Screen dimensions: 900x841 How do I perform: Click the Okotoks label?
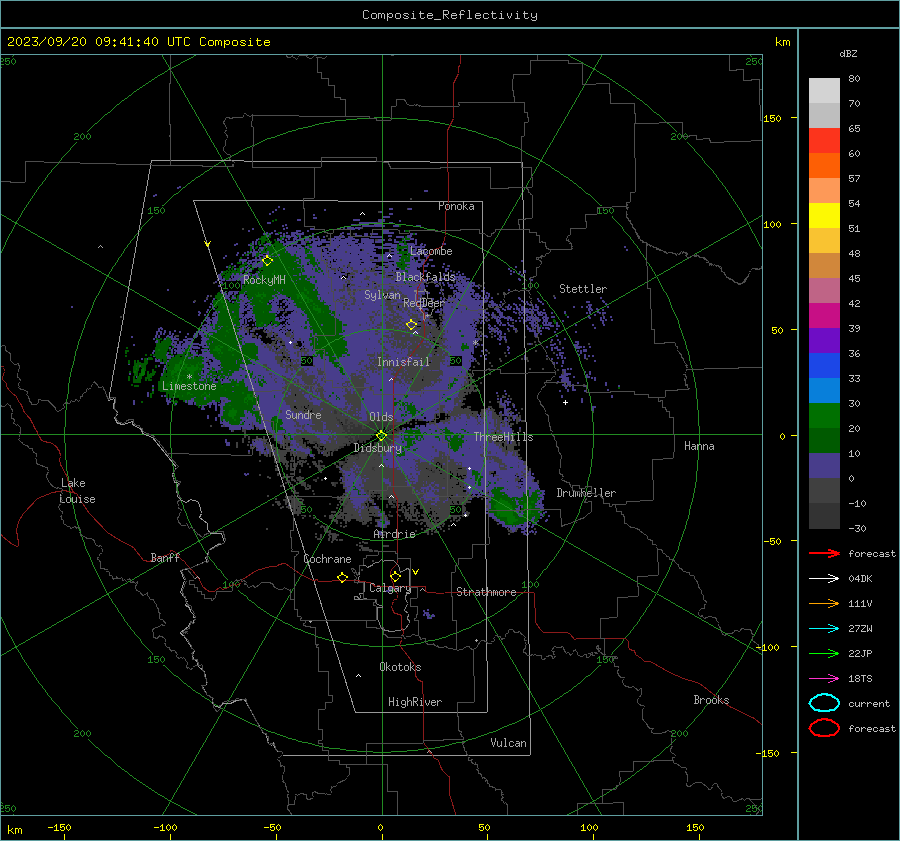click(x=400, y=667)
